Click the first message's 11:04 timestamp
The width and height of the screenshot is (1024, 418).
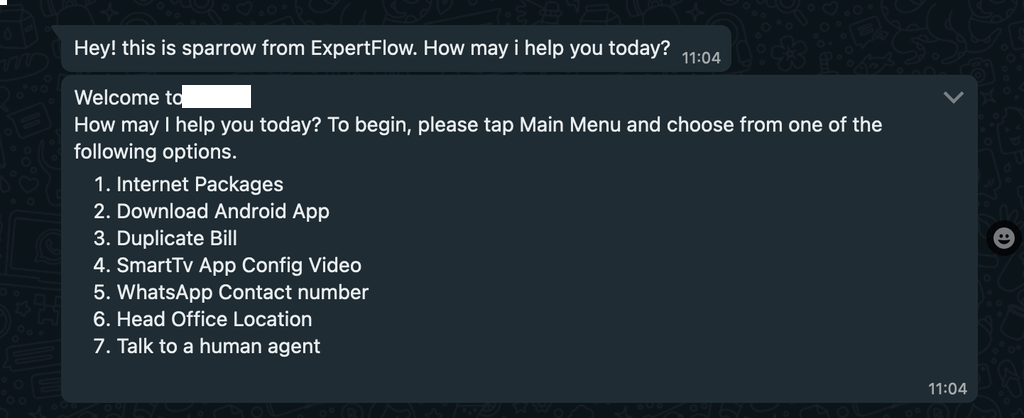[x=700, y=57]
